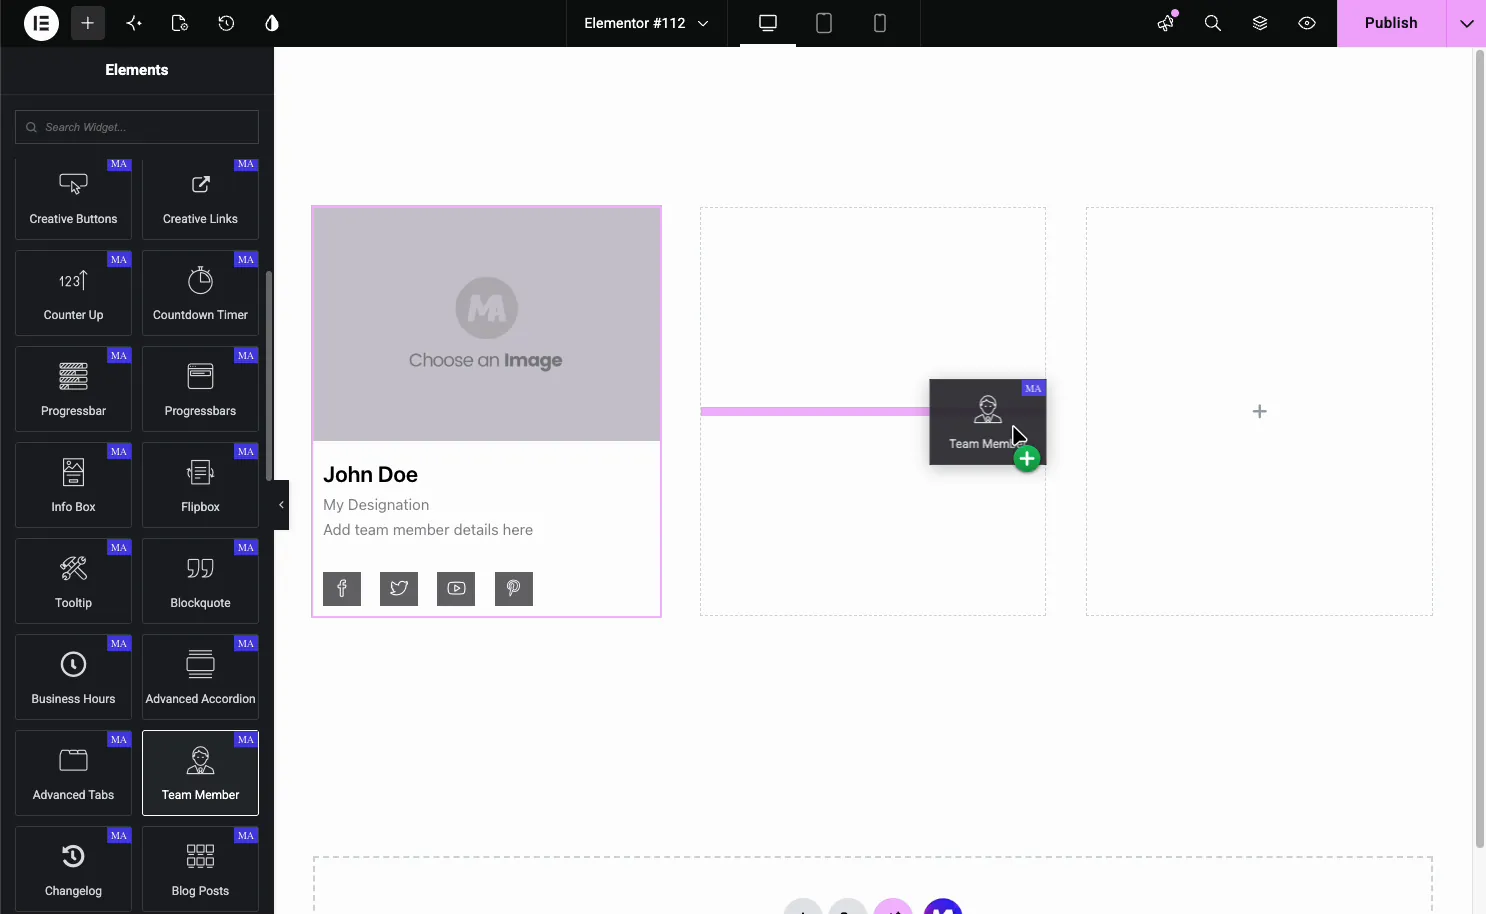Switch to Desktop responsive view
1486x914 pixels.
click(768, 23)
